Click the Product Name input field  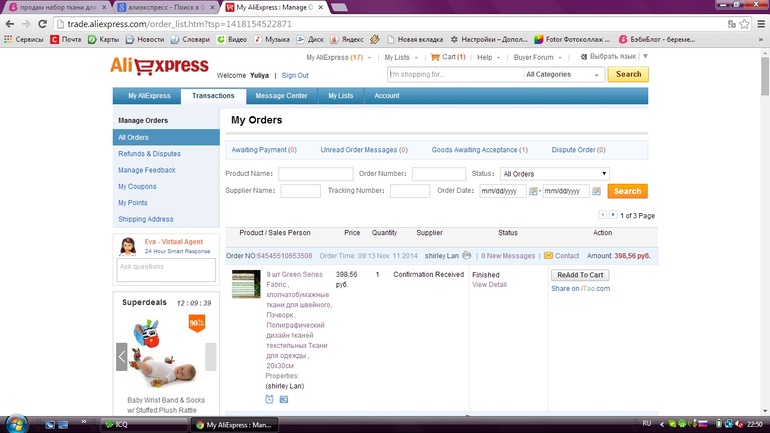click(315, 174)
